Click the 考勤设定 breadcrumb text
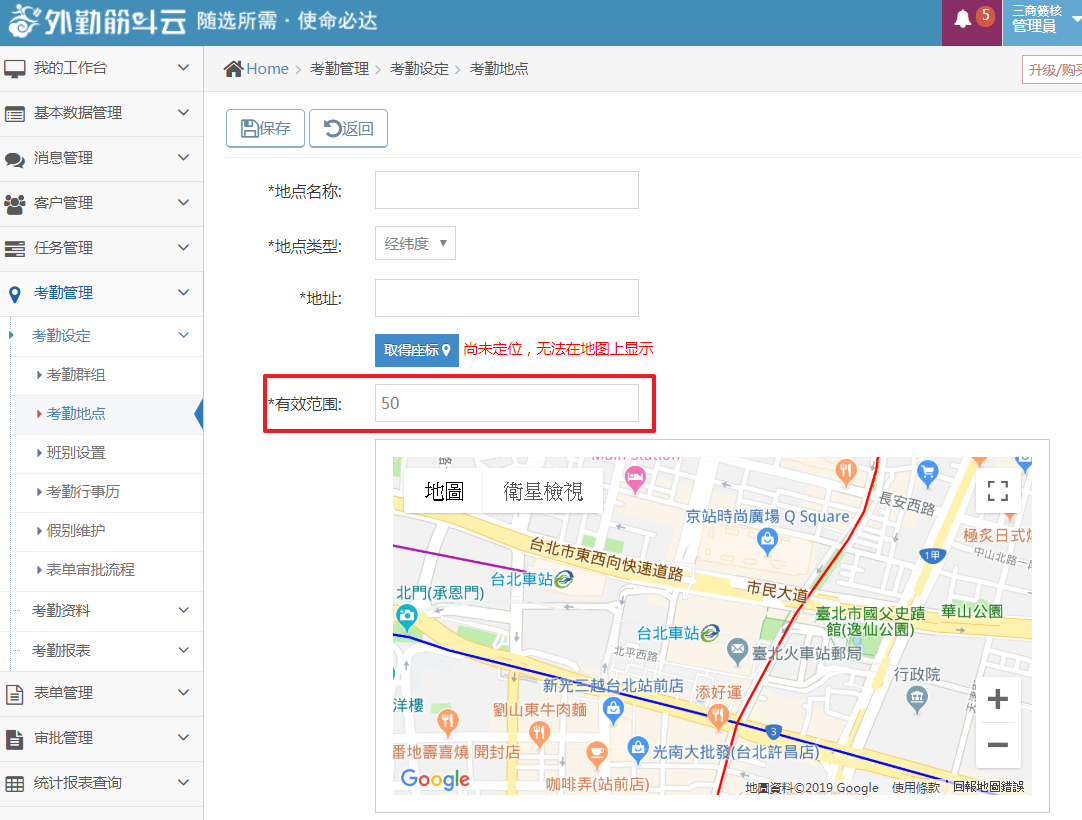The height and width of the screenshot is (820, 1082). pyautogui.click(x=420, y=69)
